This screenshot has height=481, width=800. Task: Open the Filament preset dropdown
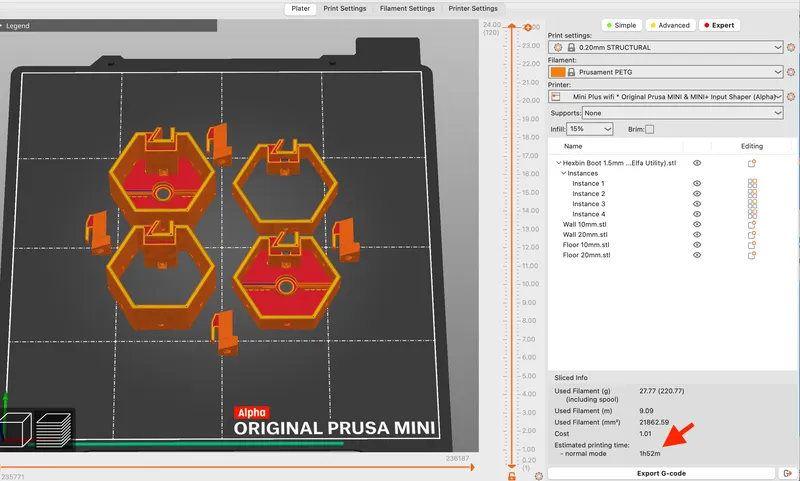tap(666, 72)
